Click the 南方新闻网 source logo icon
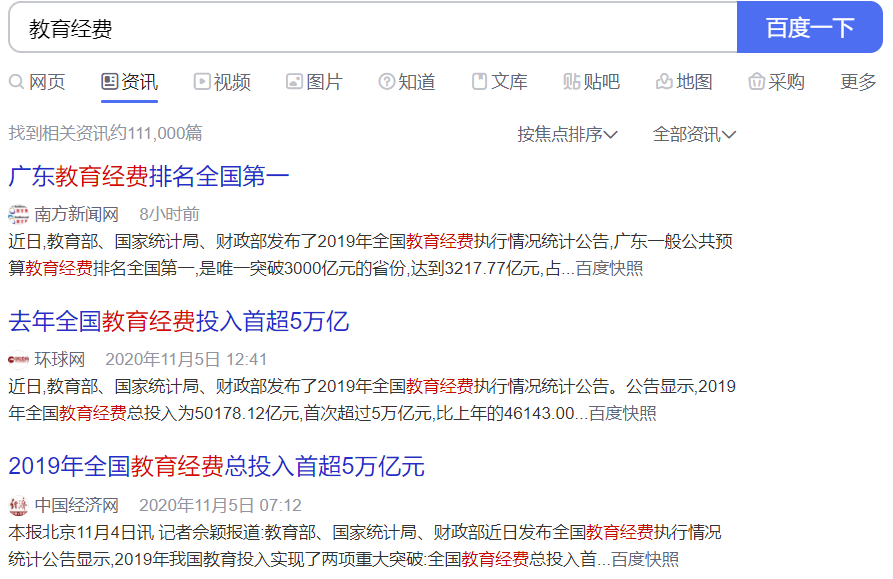The height and width of the screenshot is (579, 893). 18,213
